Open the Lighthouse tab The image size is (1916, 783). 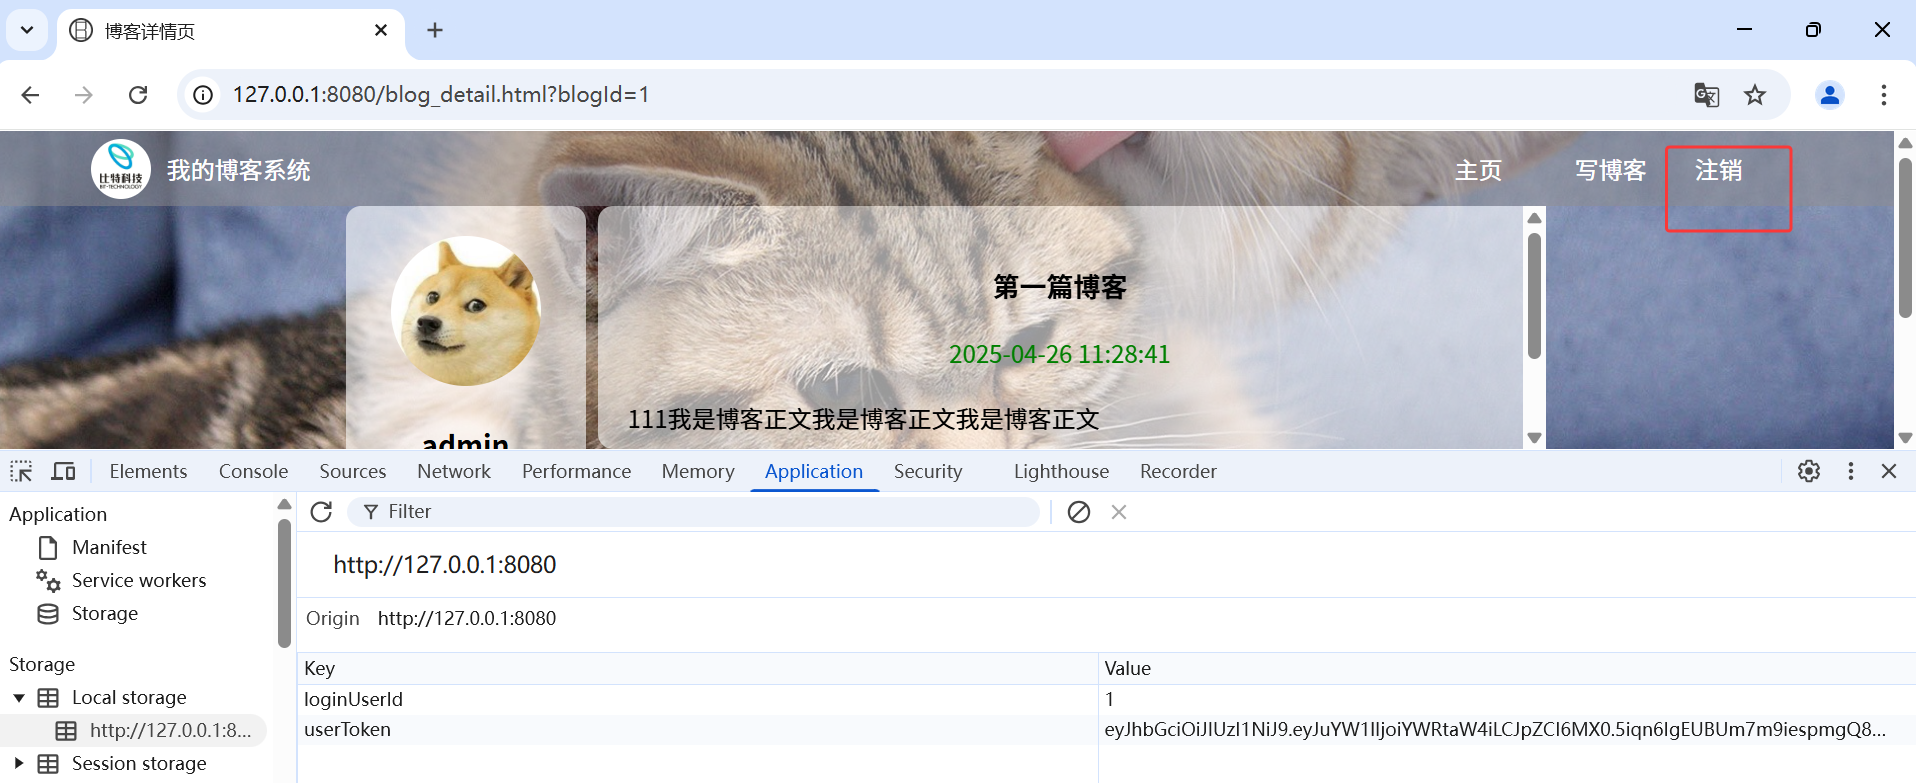pos(1061,471)
